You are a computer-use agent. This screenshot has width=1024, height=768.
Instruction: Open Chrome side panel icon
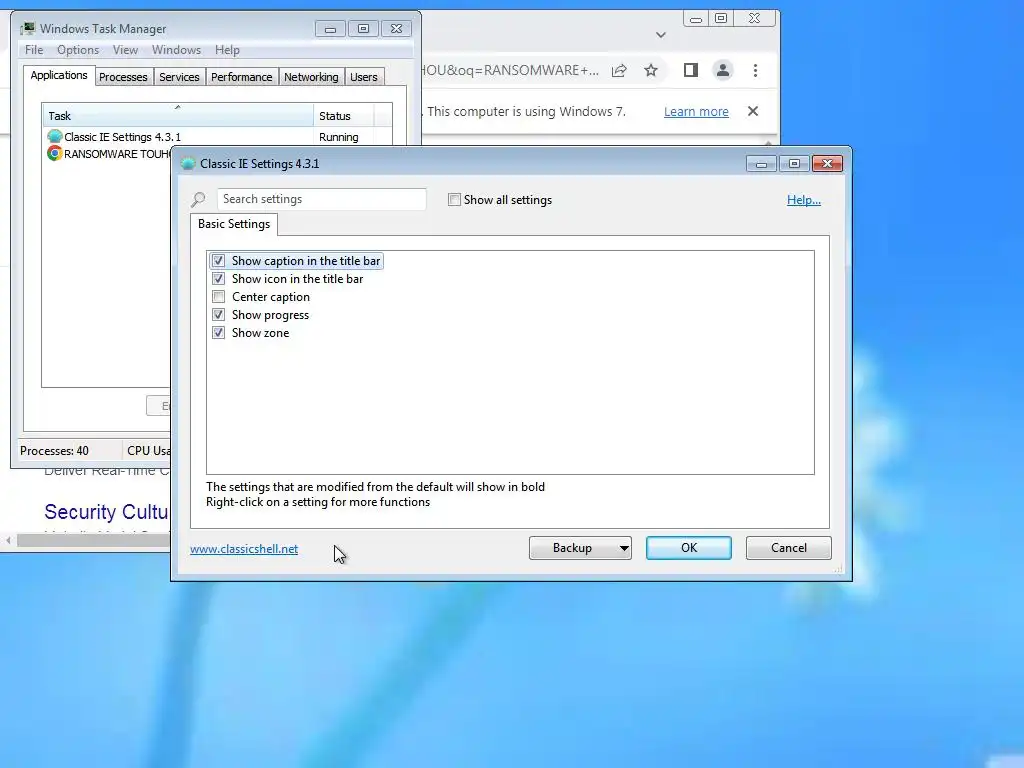pos(690,70)
